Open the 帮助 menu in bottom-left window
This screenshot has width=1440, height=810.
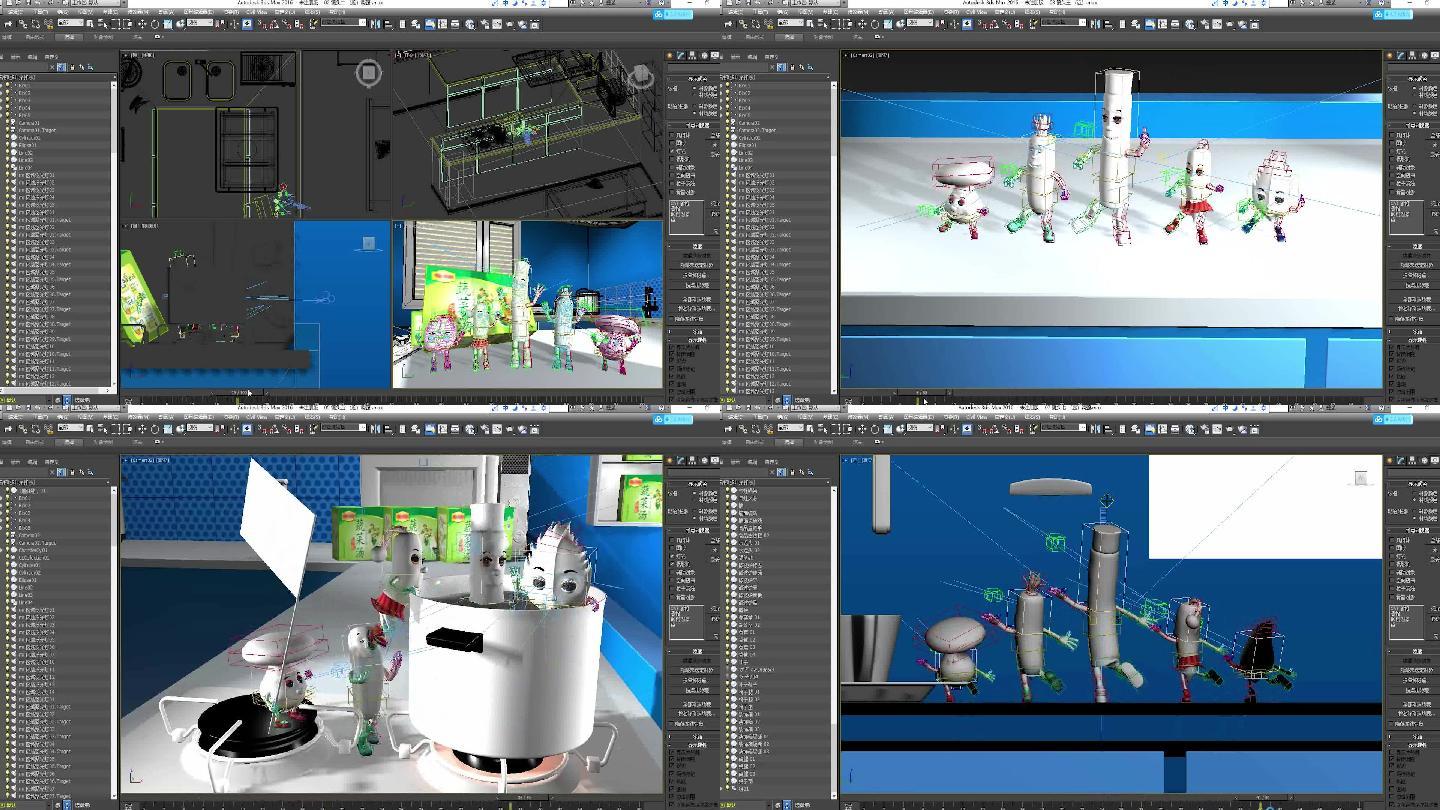336,417
